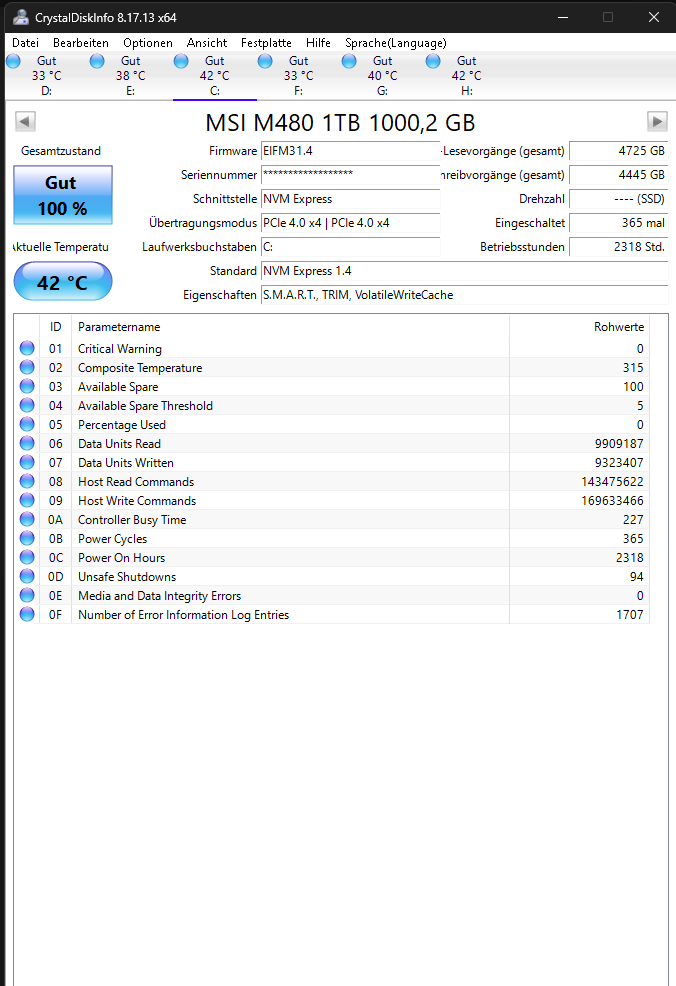
Task: Open the Optionen menu
Action: 148,43
